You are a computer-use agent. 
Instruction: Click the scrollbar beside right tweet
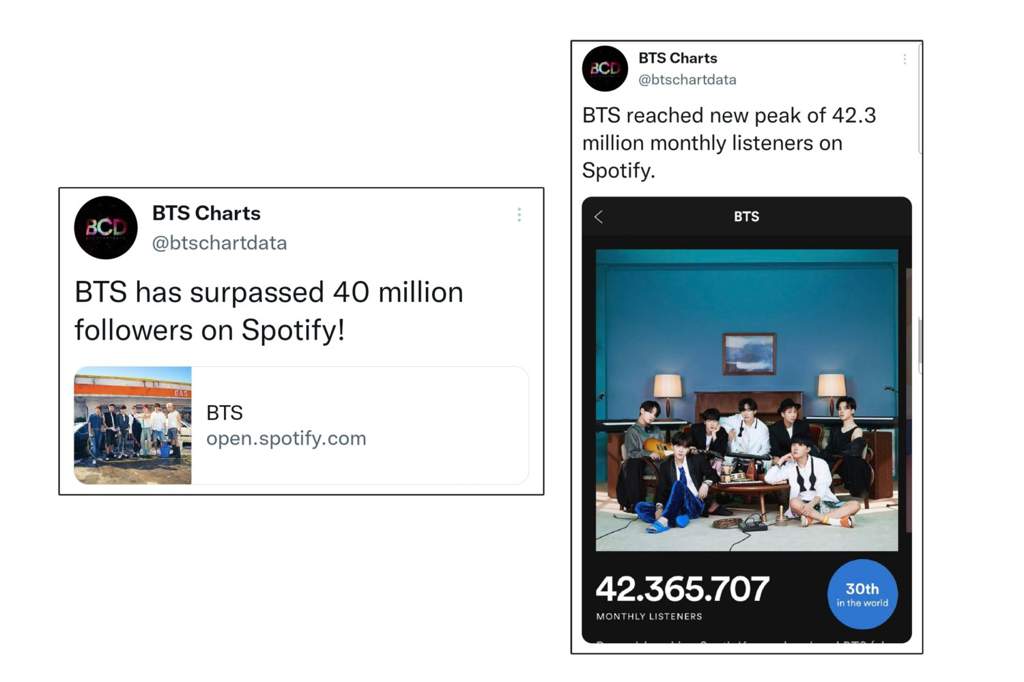coord(920,98)
